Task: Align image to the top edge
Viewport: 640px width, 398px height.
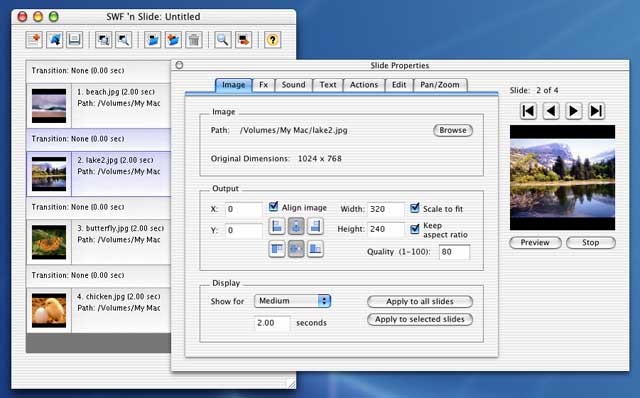Action: [277, 249]
